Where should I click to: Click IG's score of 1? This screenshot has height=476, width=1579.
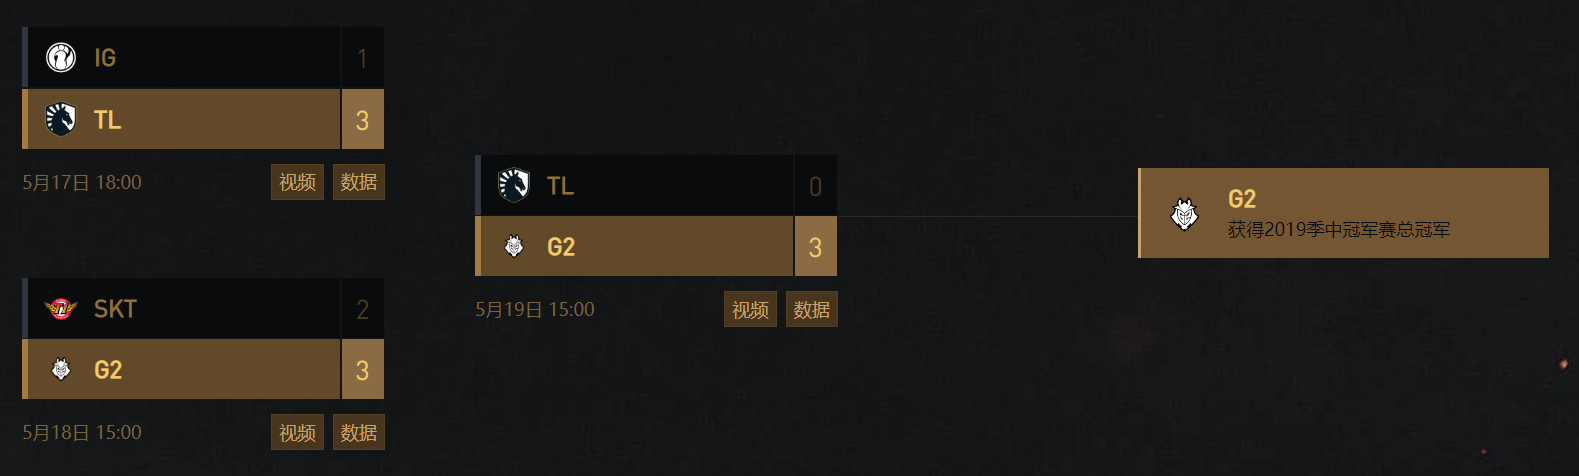pos(362,59)
